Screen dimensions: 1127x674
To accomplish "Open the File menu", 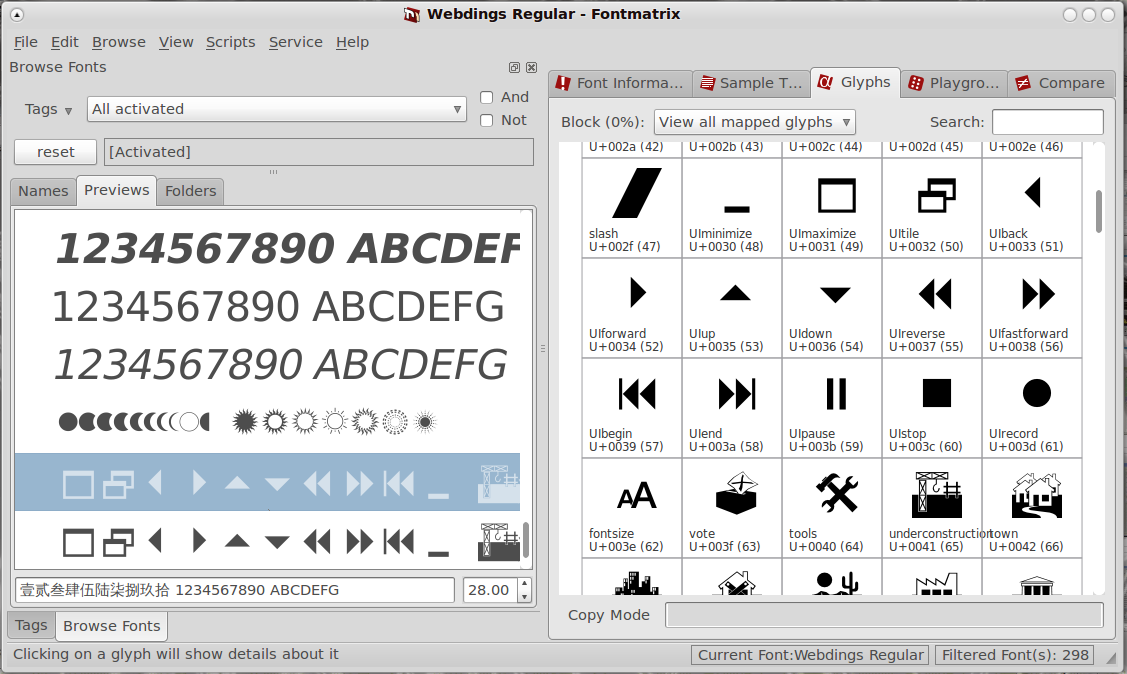I will [x=25, y=42].
